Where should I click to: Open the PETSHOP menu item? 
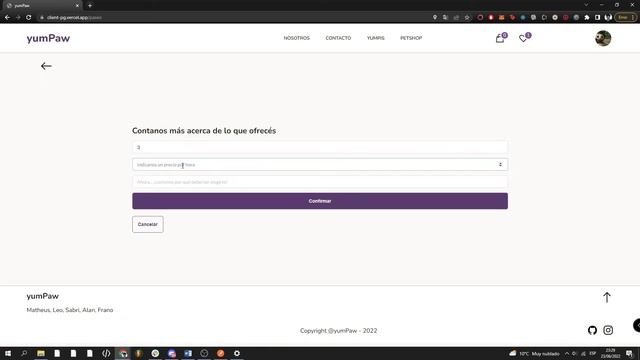point(411,38)
